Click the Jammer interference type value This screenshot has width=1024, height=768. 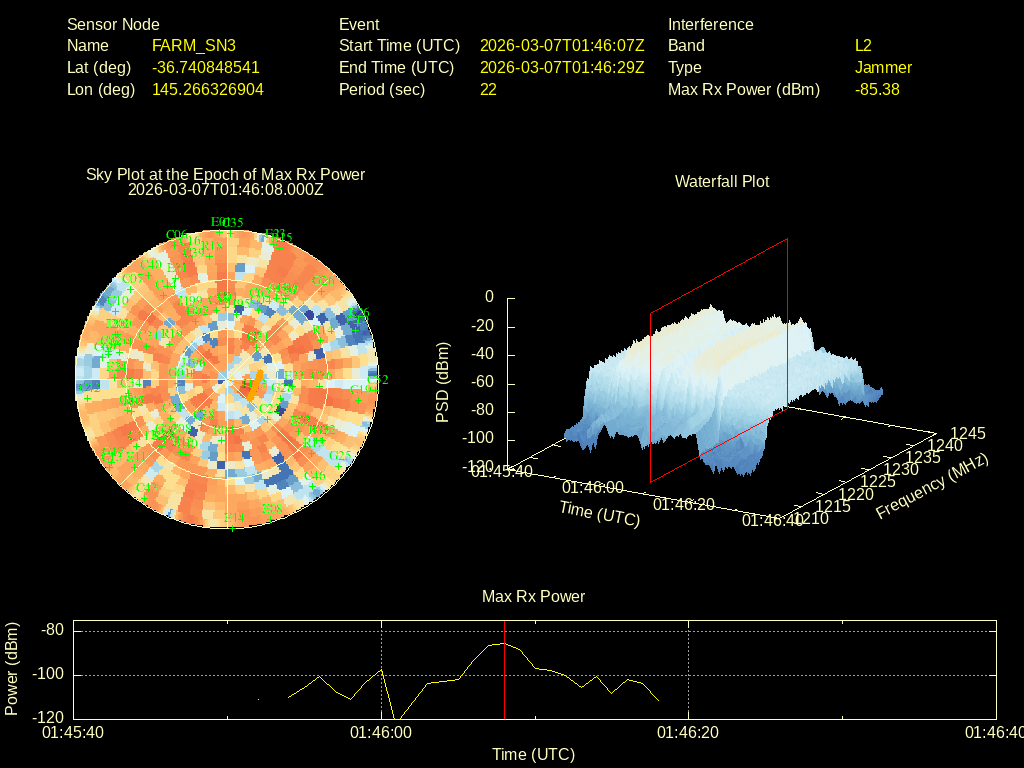tap(883, 67)
